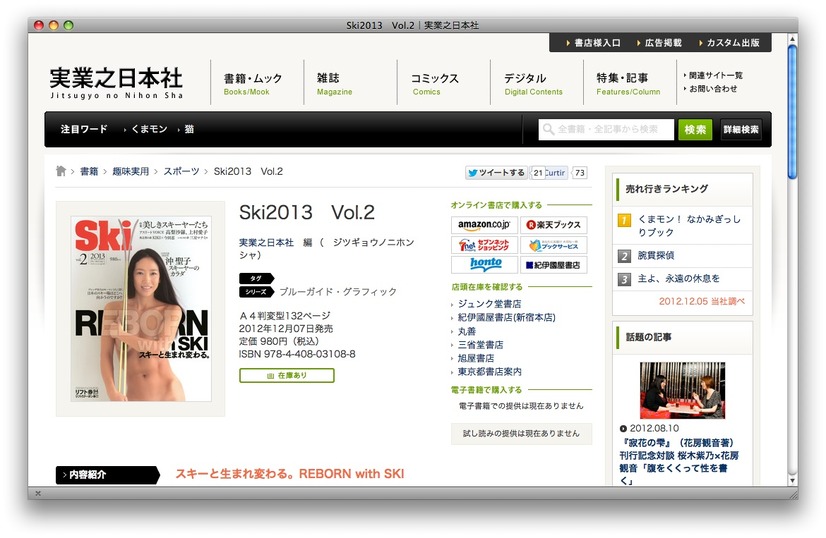
Task: Click the tweet count 21 bubble
Action: click(x=537, y=173)
